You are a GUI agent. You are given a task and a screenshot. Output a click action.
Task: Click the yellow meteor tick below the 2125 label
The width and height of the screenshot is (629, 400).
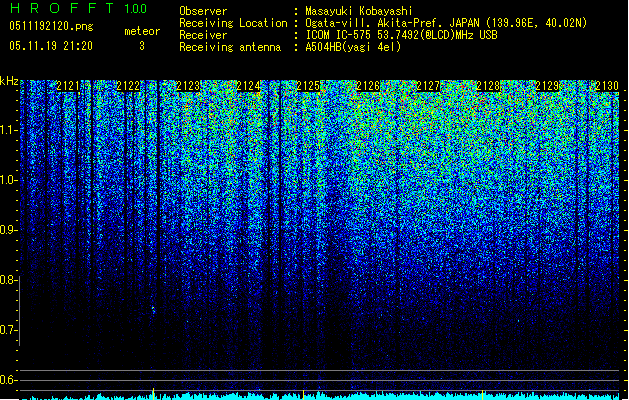click(x=303, y=394)
